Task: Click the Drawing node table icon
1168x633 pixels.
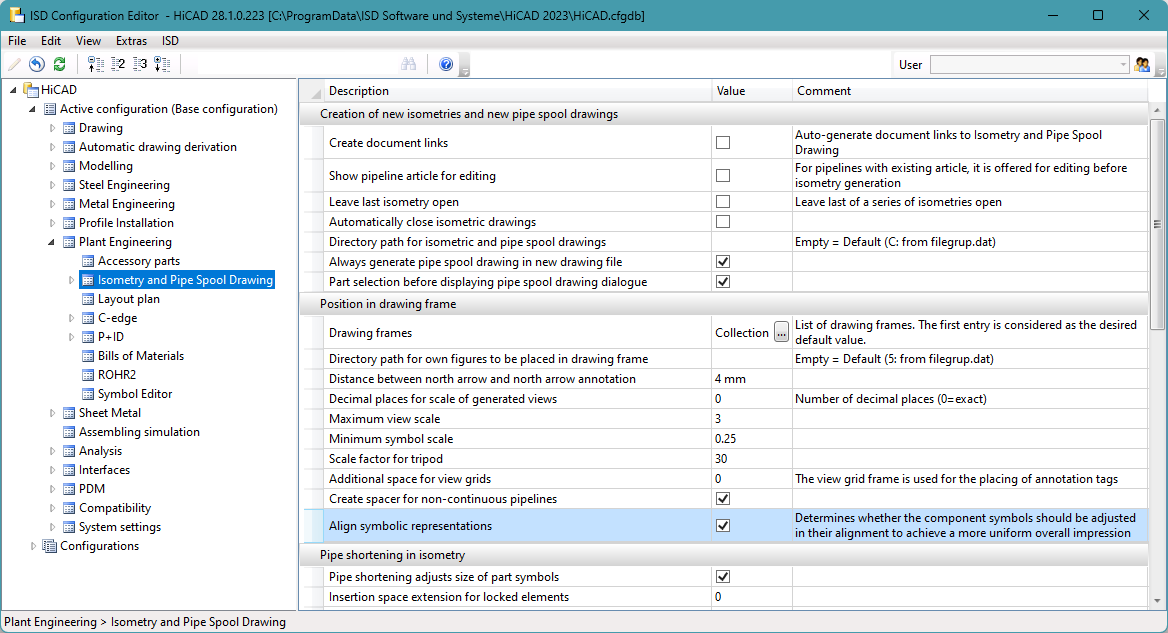Action: 69,128
